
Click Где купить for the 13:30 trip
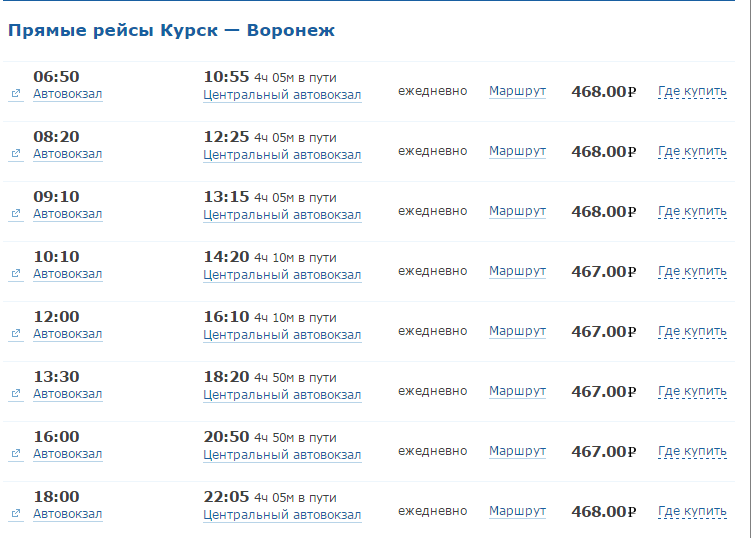692,391
